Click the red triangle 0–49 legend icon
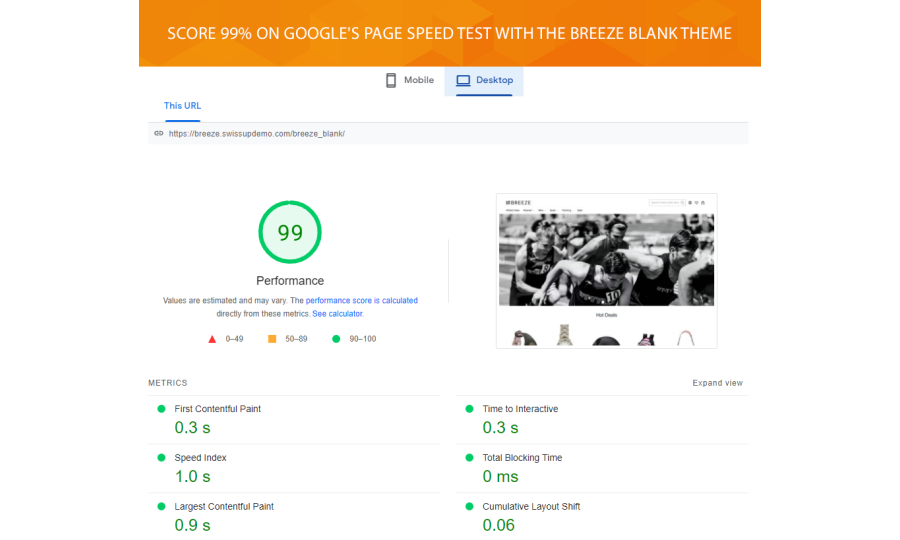This screenshot has width=900, height=540. coord(212,339)
